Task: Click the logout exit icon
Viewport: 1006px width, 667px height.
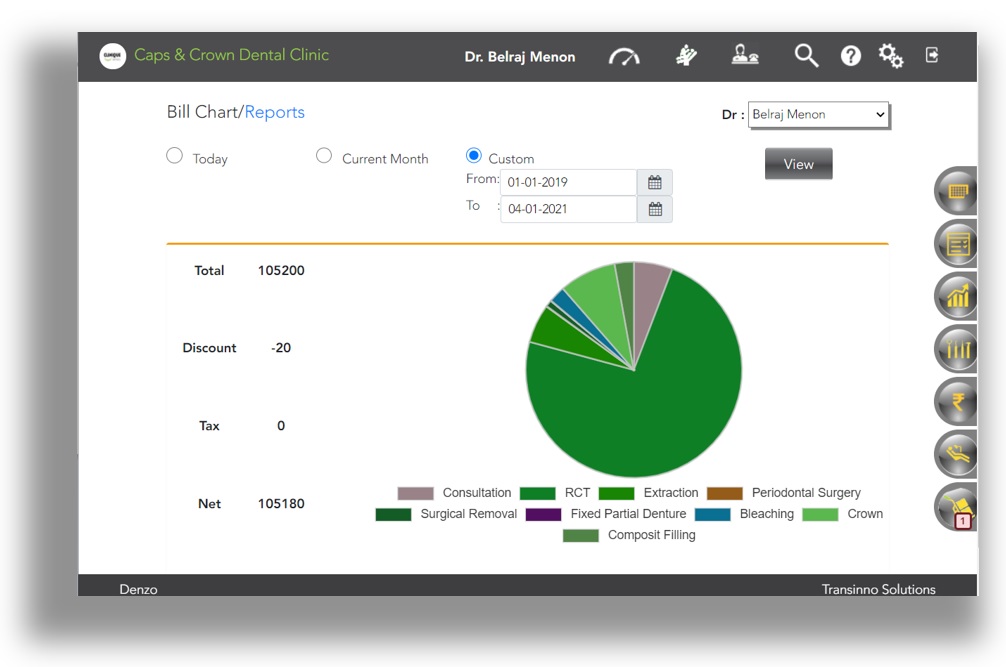Action: click(x=932, y=56)
